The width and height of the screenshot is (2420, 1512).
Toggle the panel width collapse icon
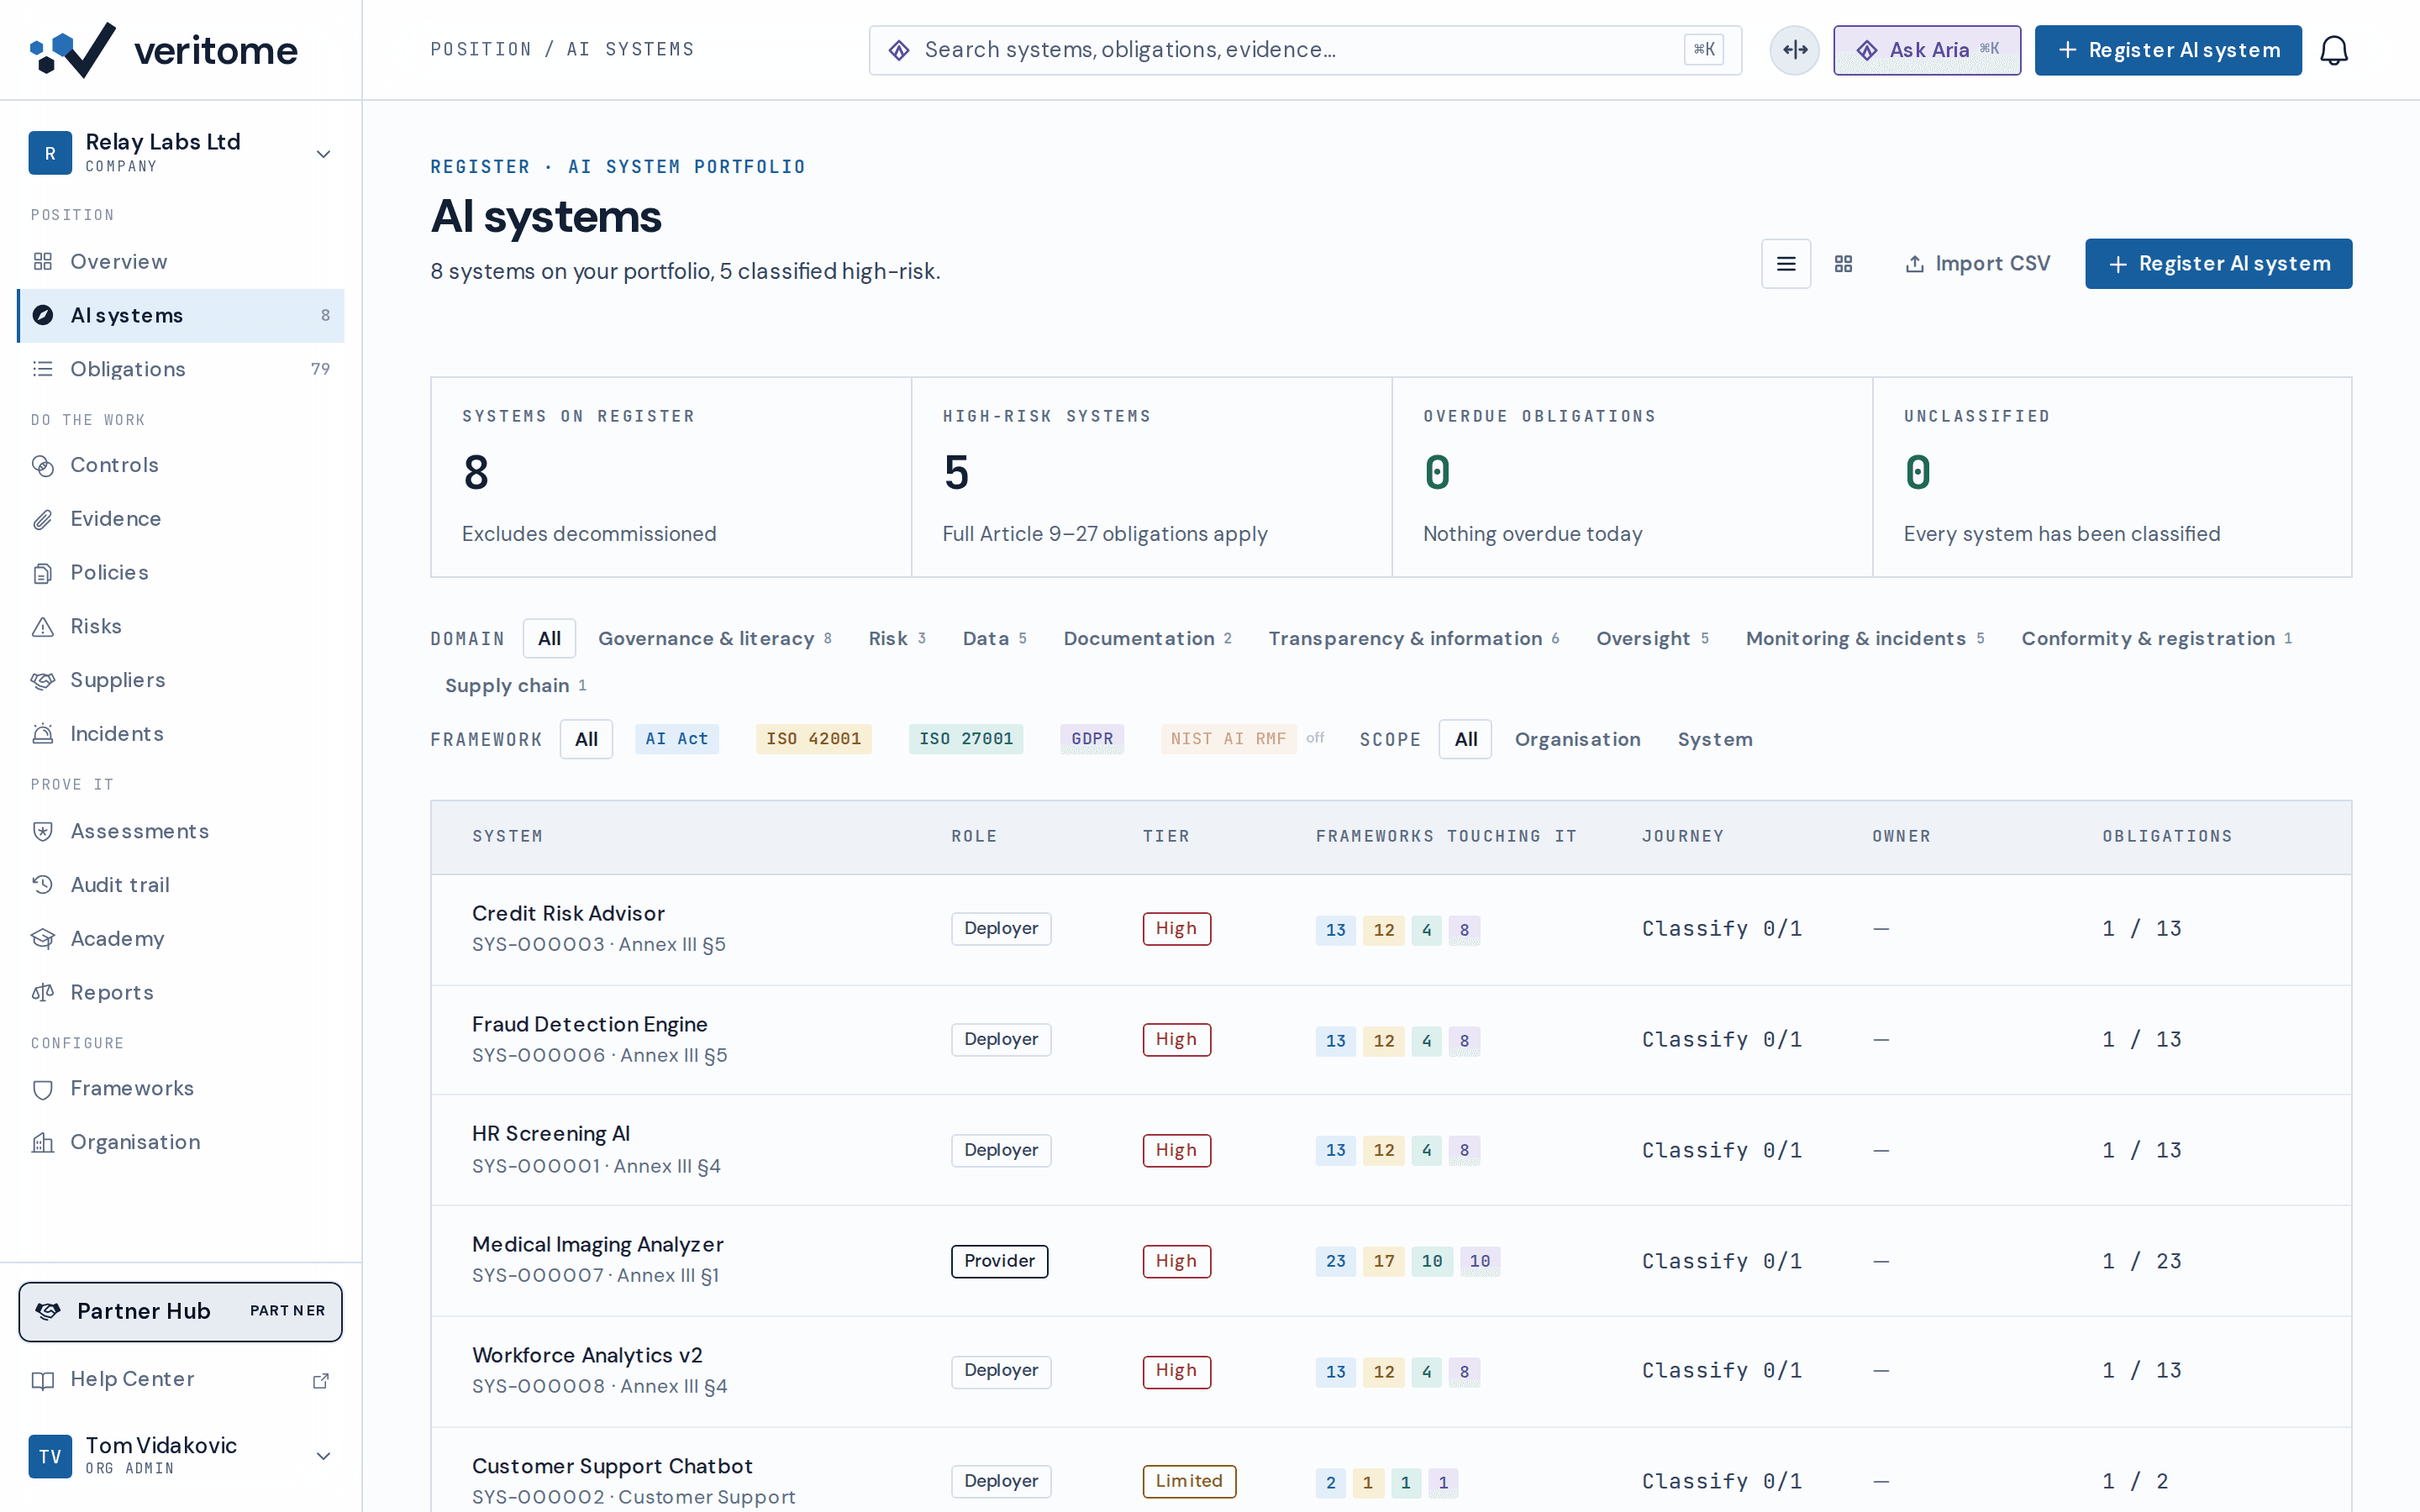(x=1794, y=50)
